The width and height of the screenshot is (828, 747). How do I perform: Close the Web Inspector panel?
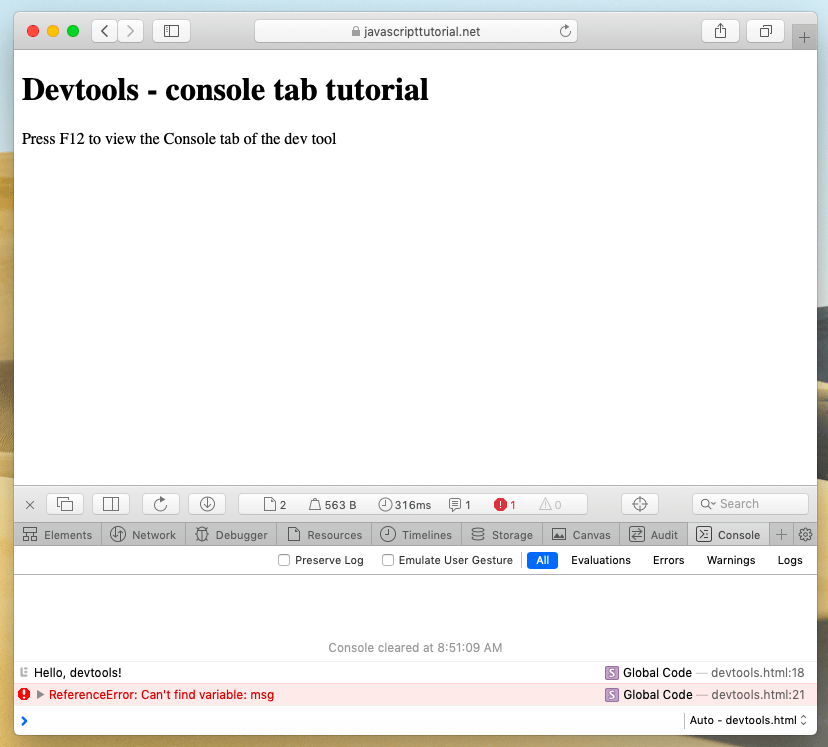click(x=30, y=505)
